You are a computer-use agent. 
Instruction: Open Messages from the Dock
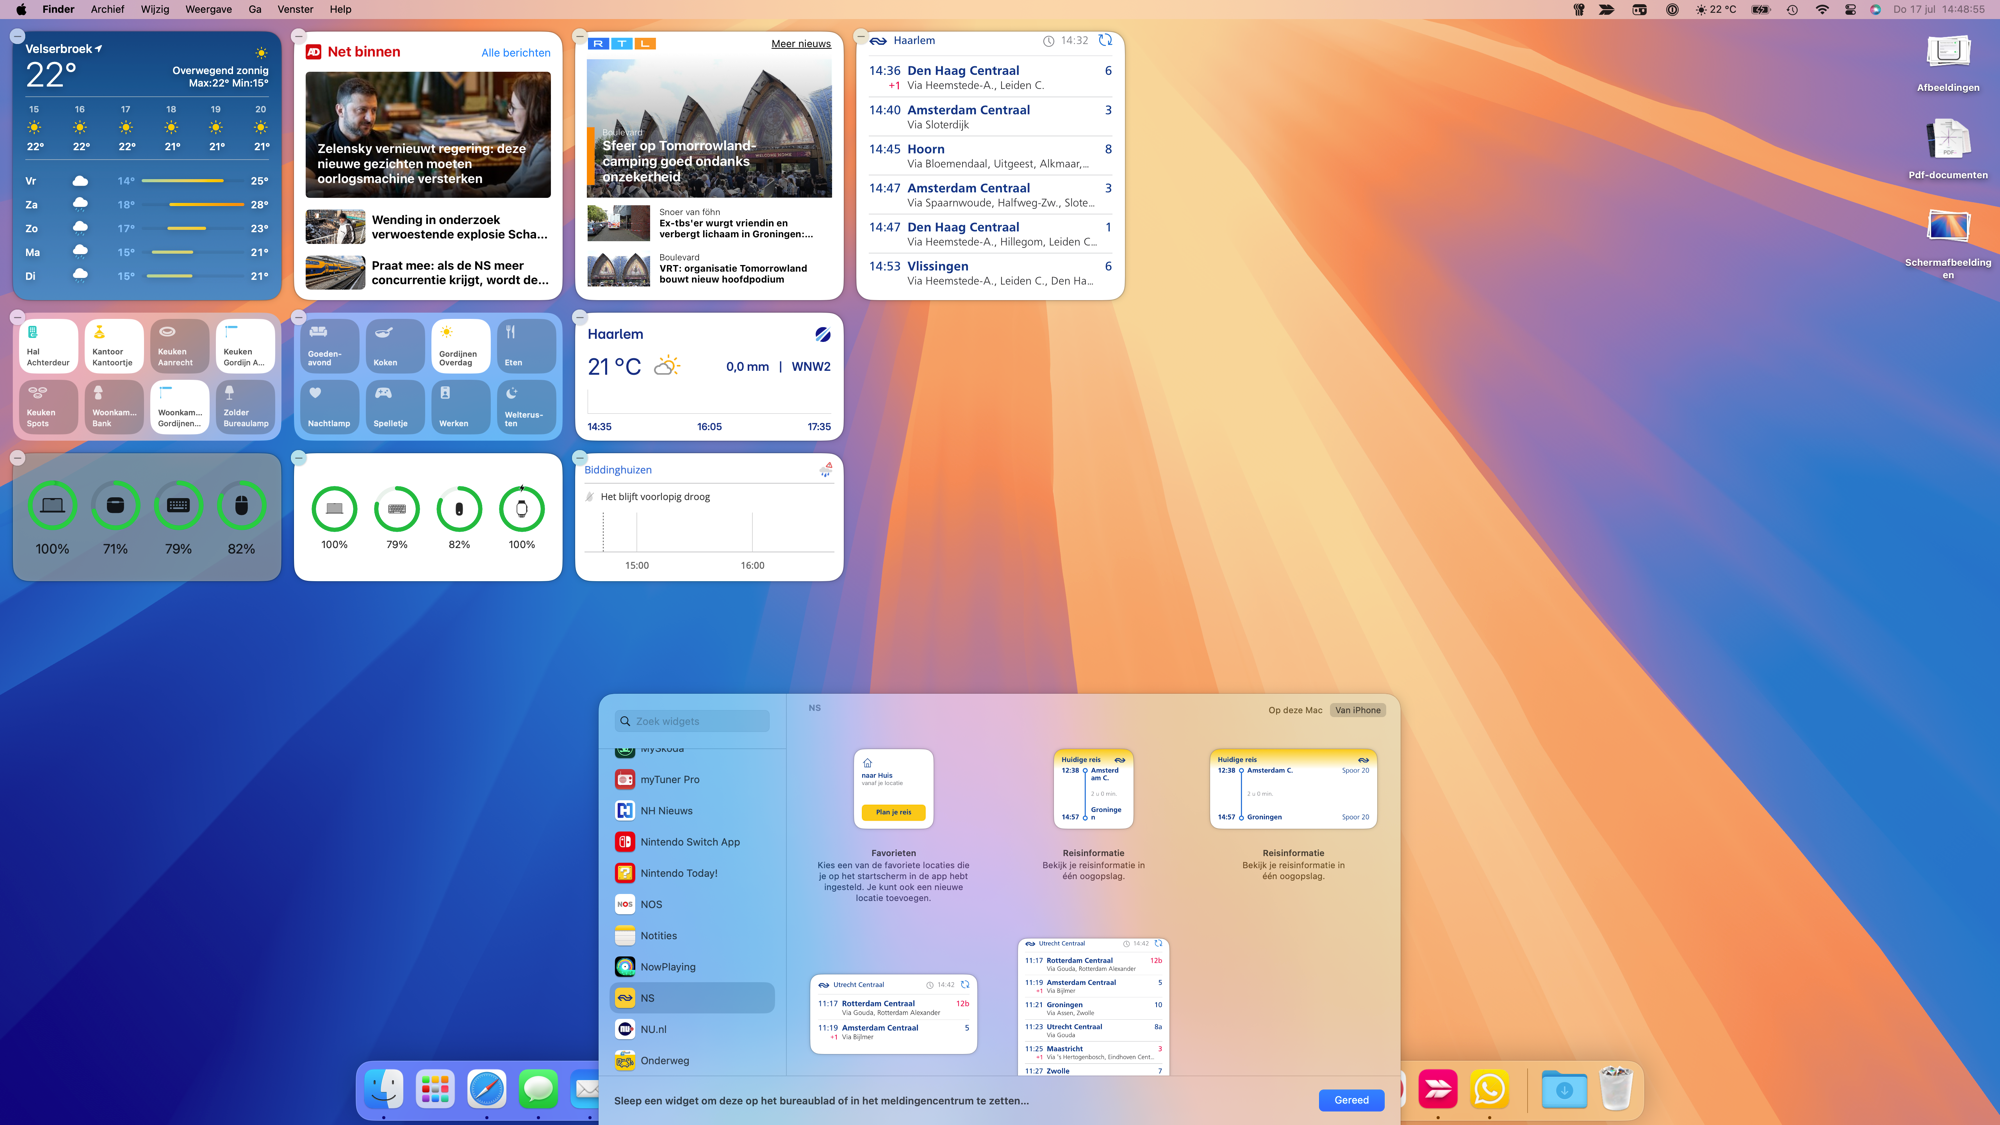[538, 1089]
